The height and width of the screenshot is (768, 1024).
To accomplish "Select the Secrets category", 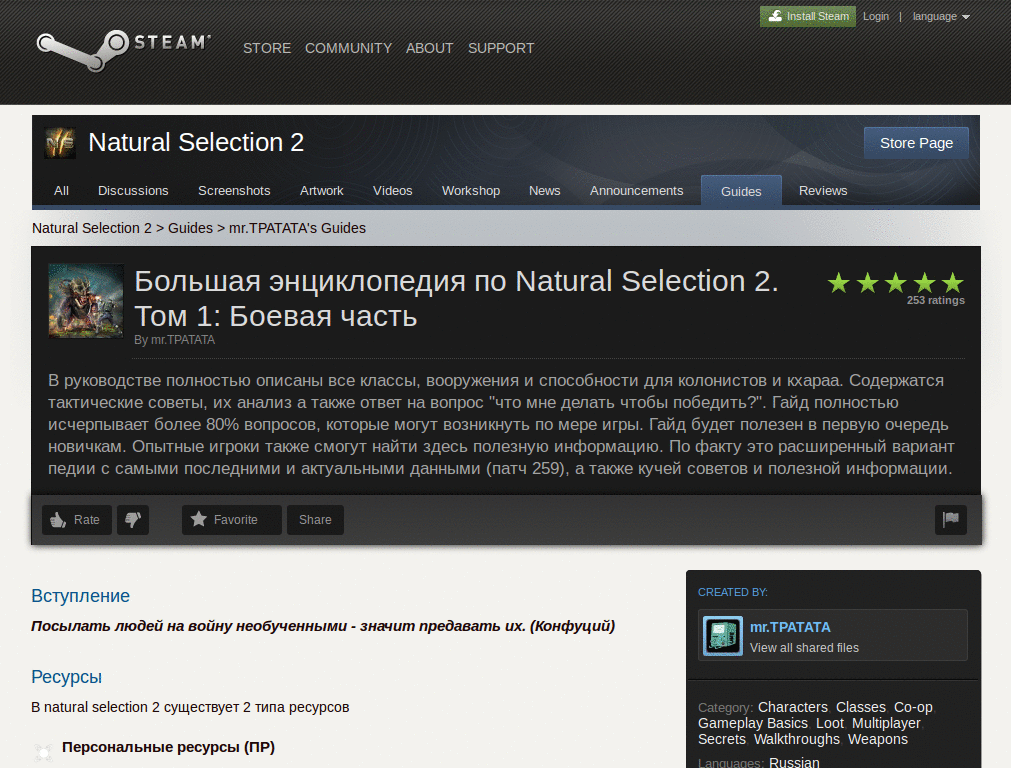I will (722, 739).
